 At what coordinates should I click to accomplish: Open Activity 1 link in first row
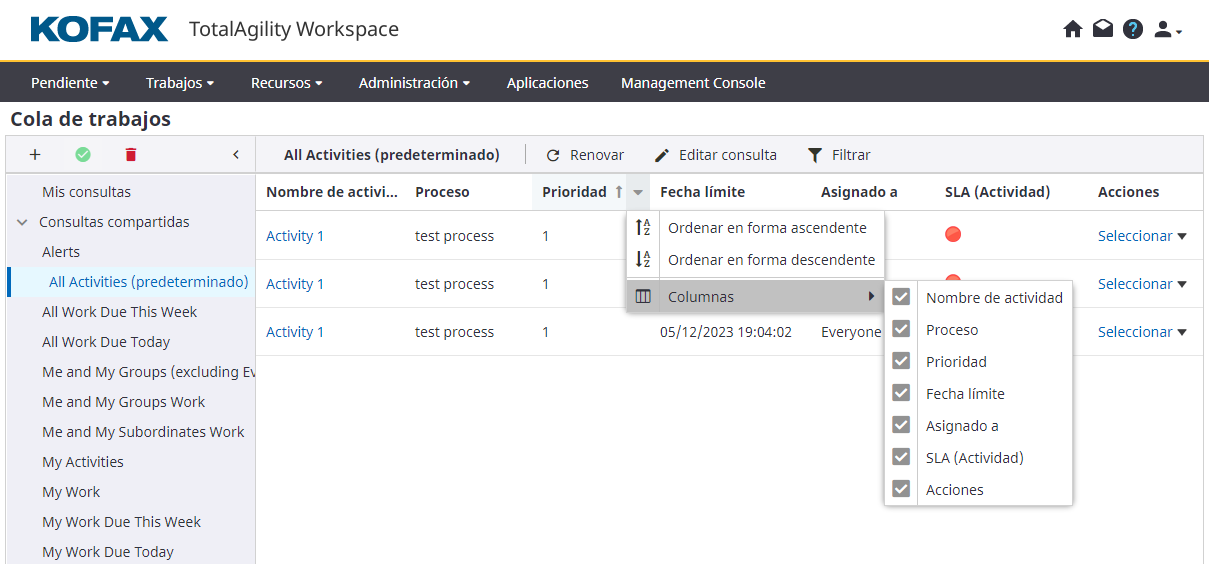coord(295,236)
